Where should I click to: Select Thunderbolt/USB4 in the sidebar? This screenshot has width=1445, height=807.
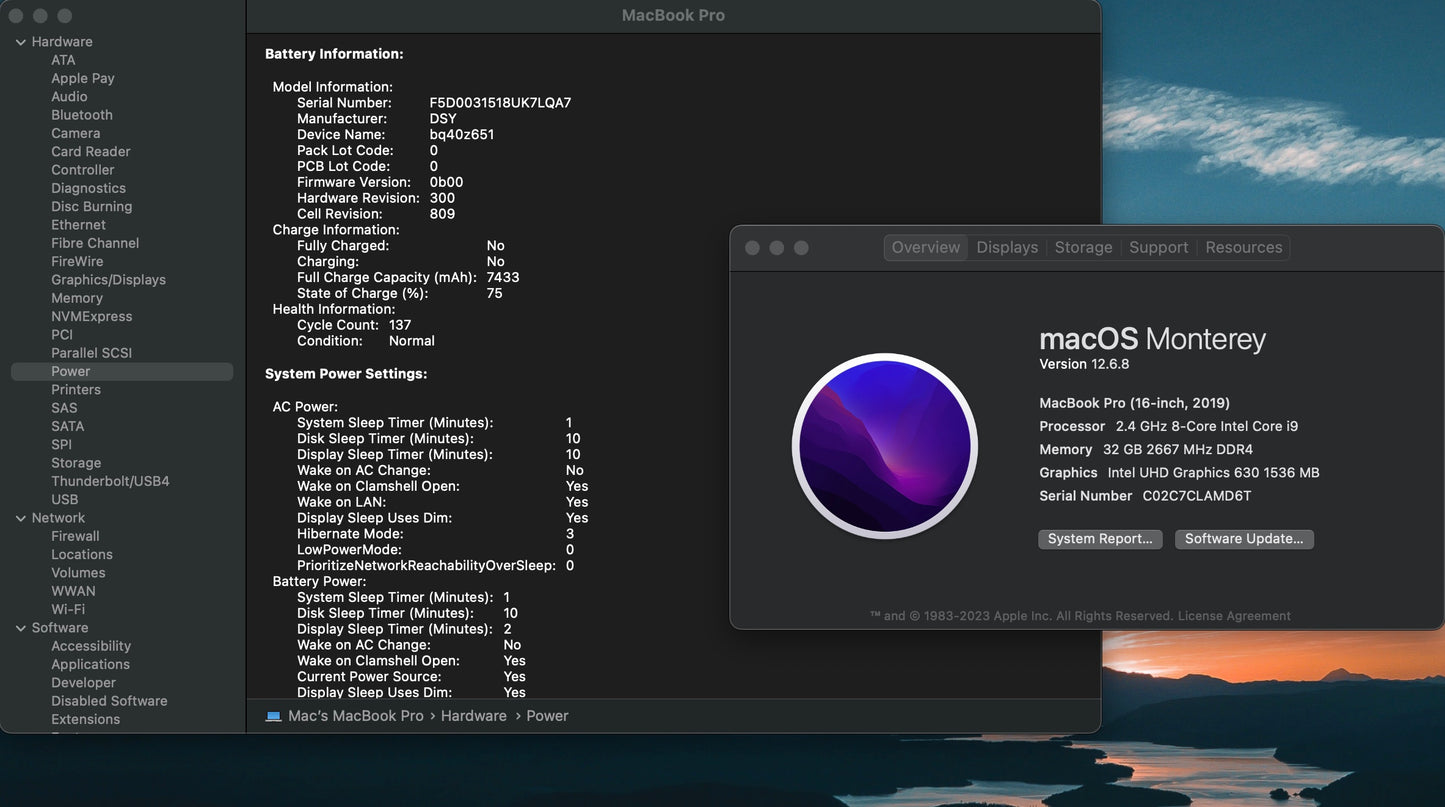[x=111, y=481]
